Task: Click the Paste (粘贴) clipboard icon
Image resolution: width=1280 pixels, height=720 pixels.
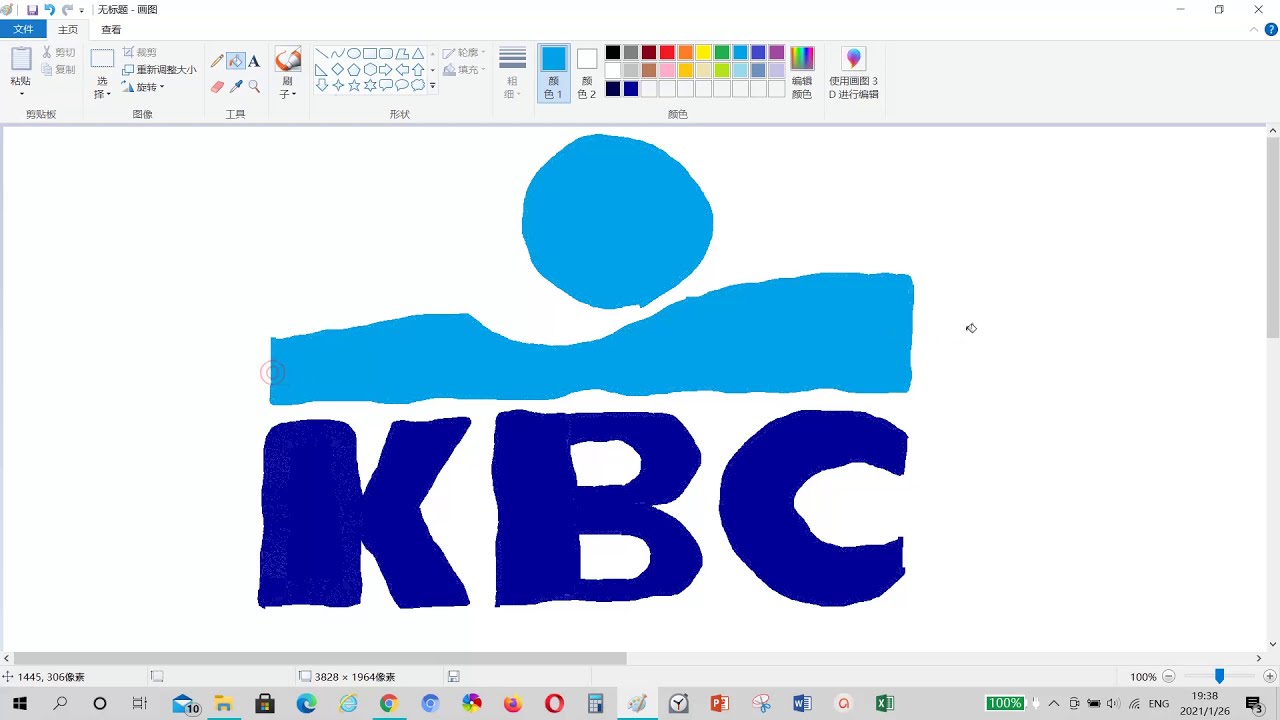Action: tap(21, 59)
